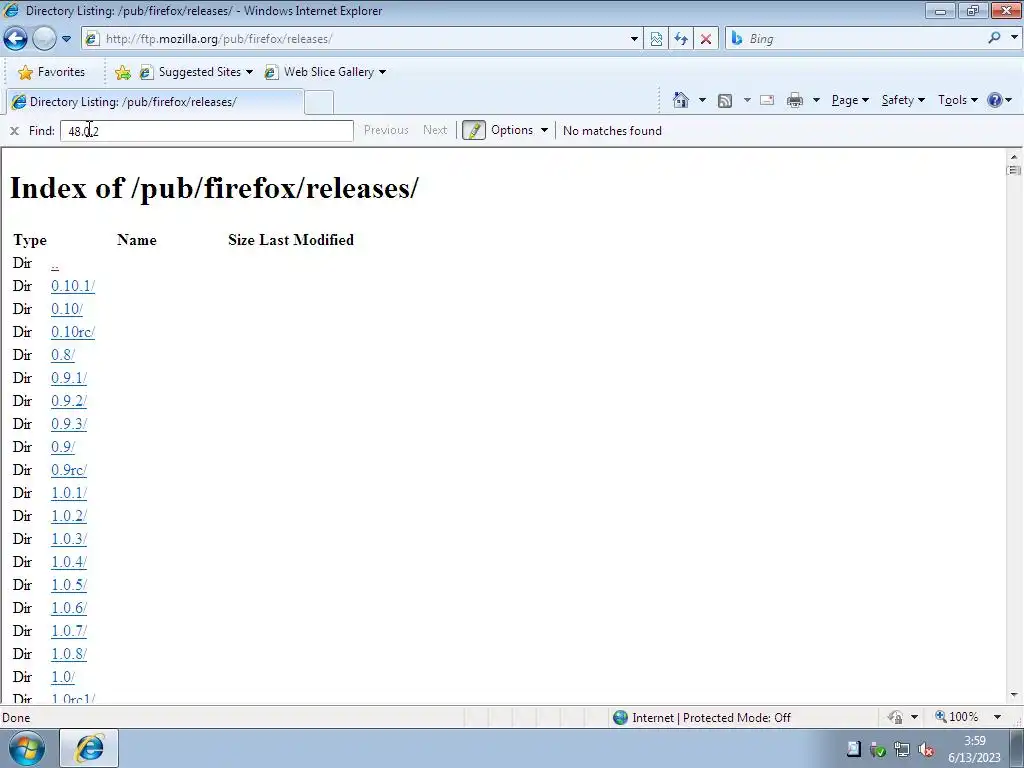Open the 0.9rc/ directory link
1024x768 pixels.
69,470
